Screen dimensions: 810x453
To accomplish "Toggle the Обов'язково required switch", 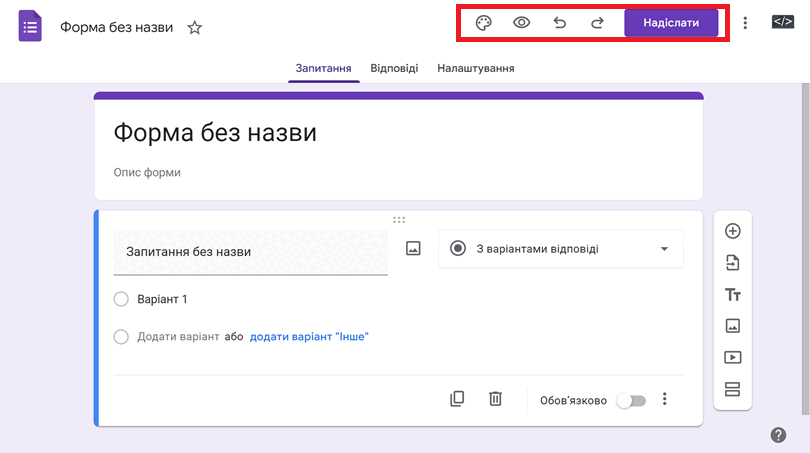I will (x=631, y=401).
